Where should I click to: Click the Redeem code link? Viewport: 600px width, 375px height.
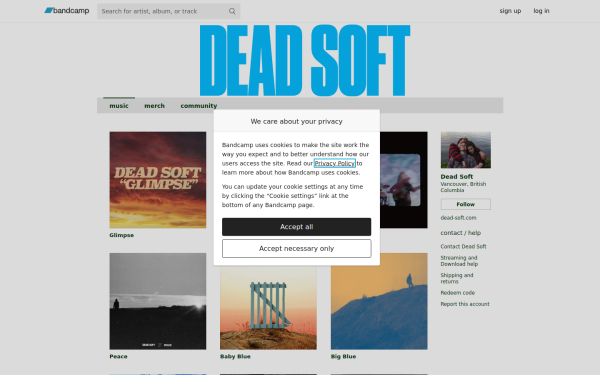458,293
